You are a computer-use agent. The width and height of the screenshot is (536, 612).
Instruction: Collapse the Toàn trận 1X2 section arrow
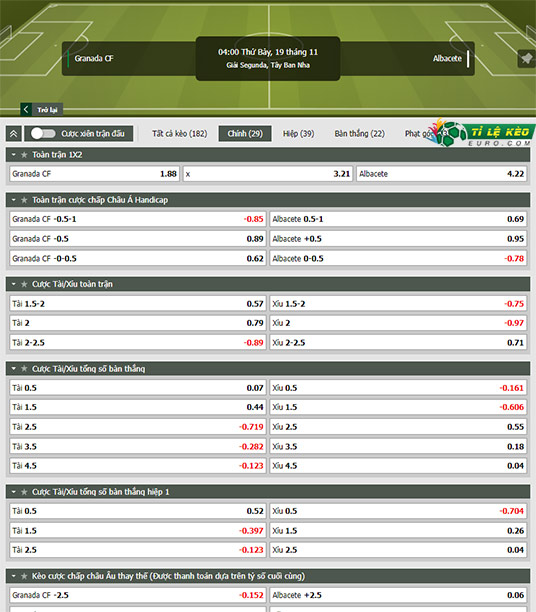pyautogui.click(x=14, y=155)
